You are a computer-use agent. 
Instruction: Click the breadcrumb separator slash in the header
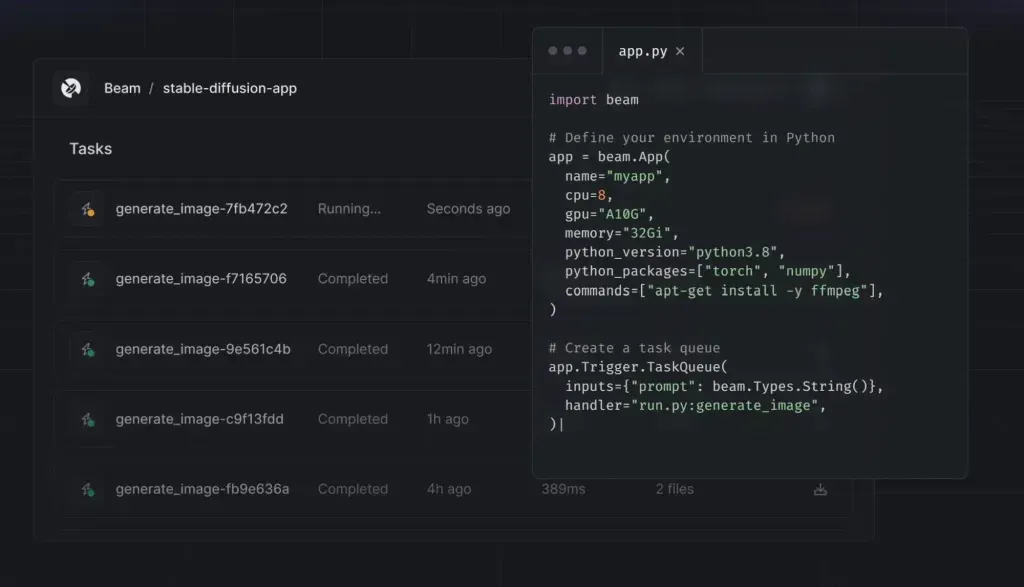[x=153, y=88]
